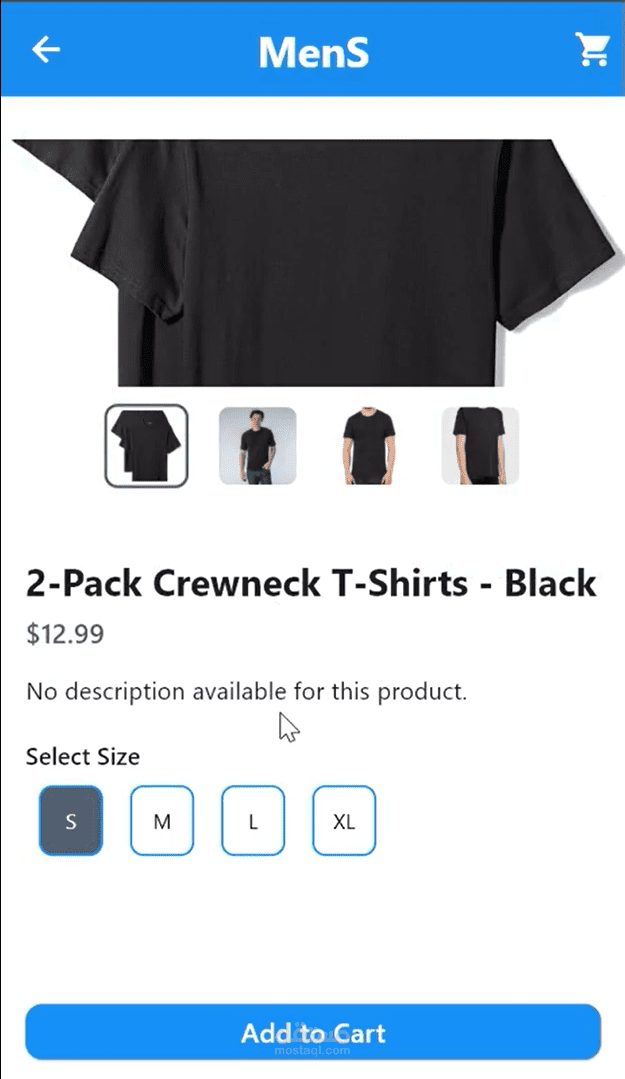Screen dimensions: 625x1079
Task: Click the word 'Black' in product name
Action: 550,584
